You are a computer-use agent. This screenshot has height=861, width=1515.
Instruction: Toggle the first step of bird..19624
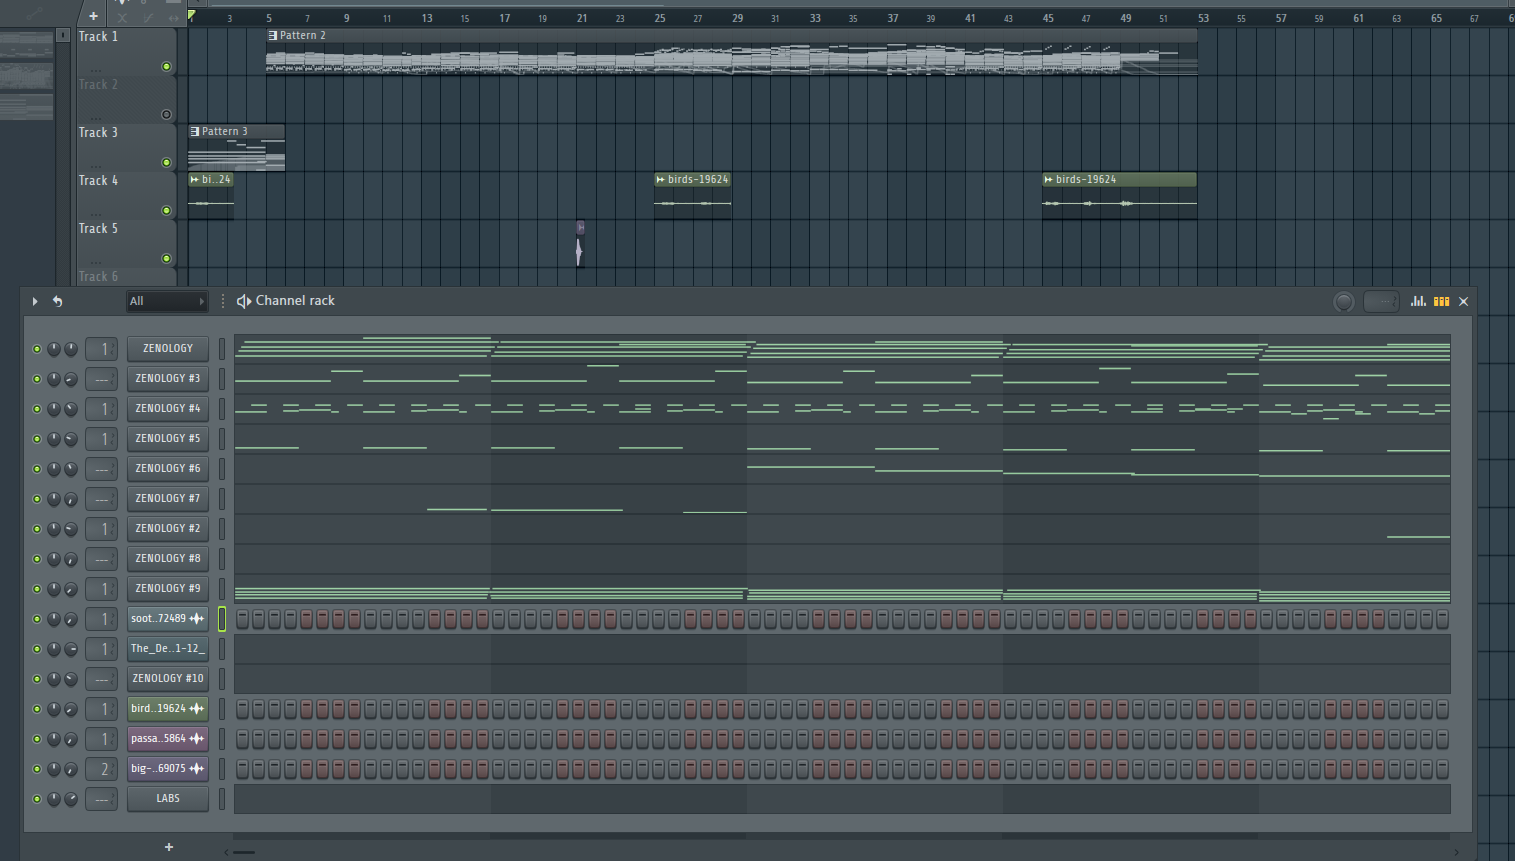coord(242,709)
